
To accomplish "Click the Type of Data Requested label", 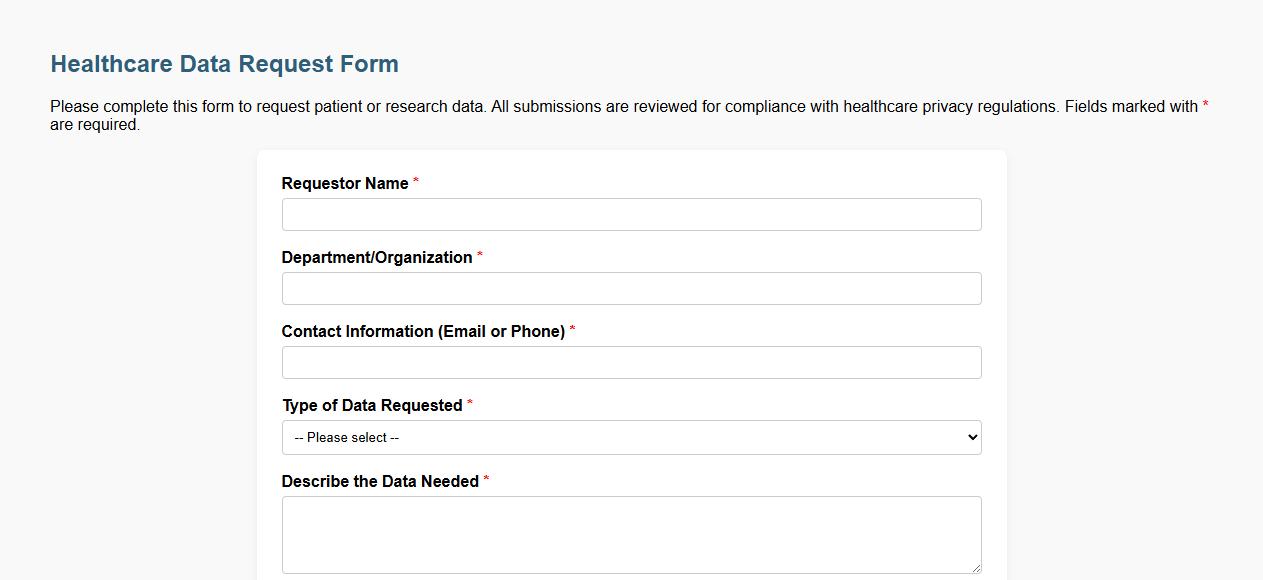I will point(371,405).
